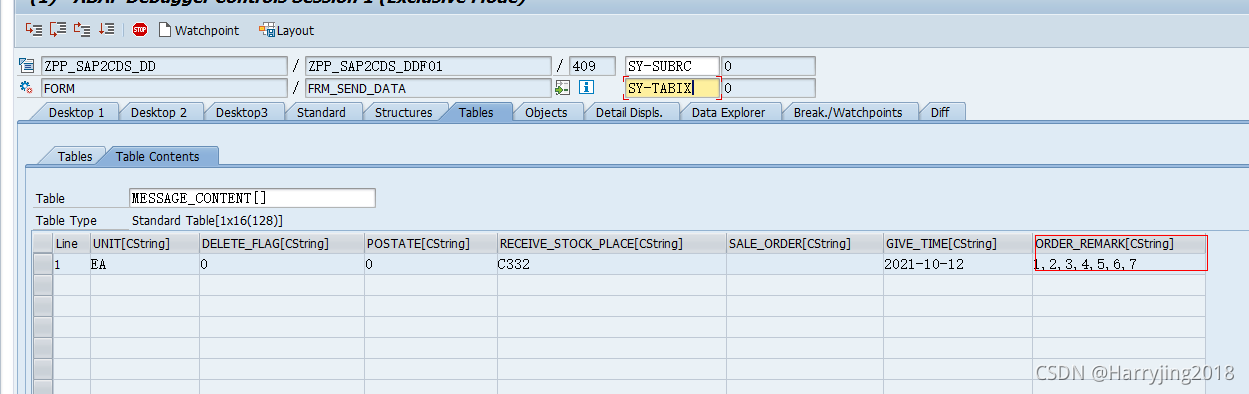Screen dimensions: 1249x394
Task: Open the Break./Watchpoints tab
Action: click(847, 112)
